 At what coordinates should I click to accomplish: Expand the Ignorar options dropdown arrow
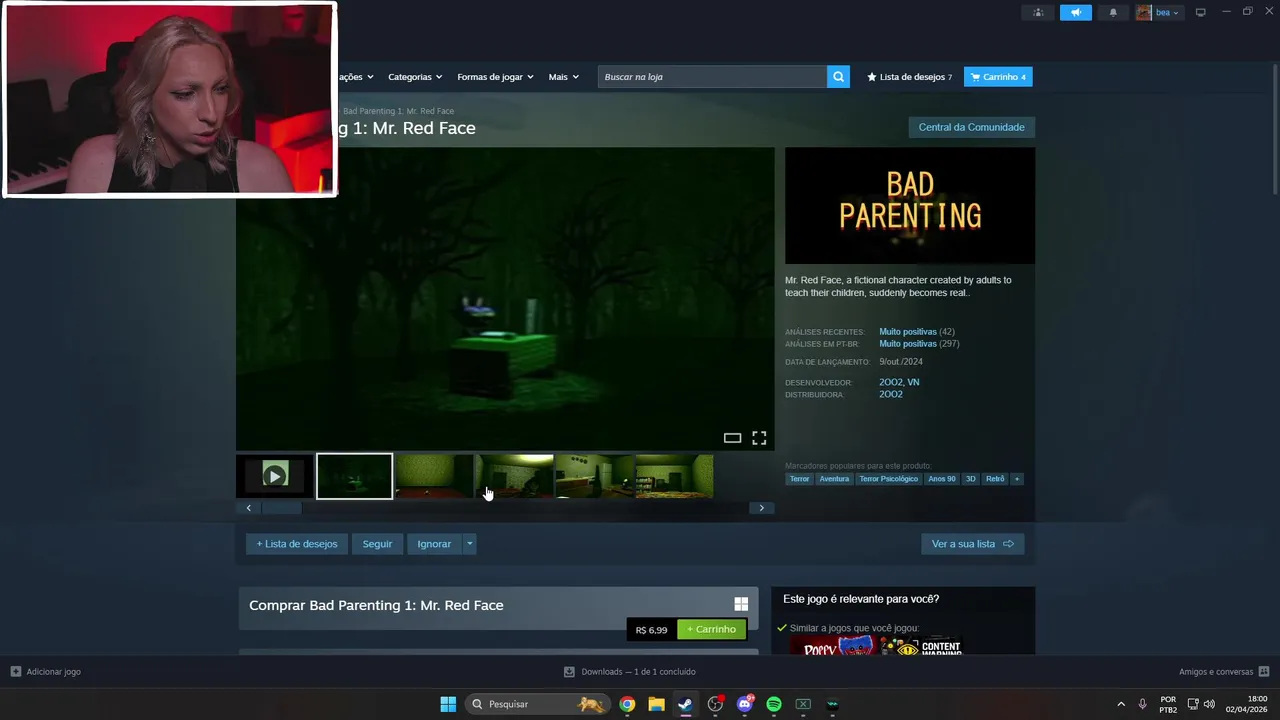(470, 544)
